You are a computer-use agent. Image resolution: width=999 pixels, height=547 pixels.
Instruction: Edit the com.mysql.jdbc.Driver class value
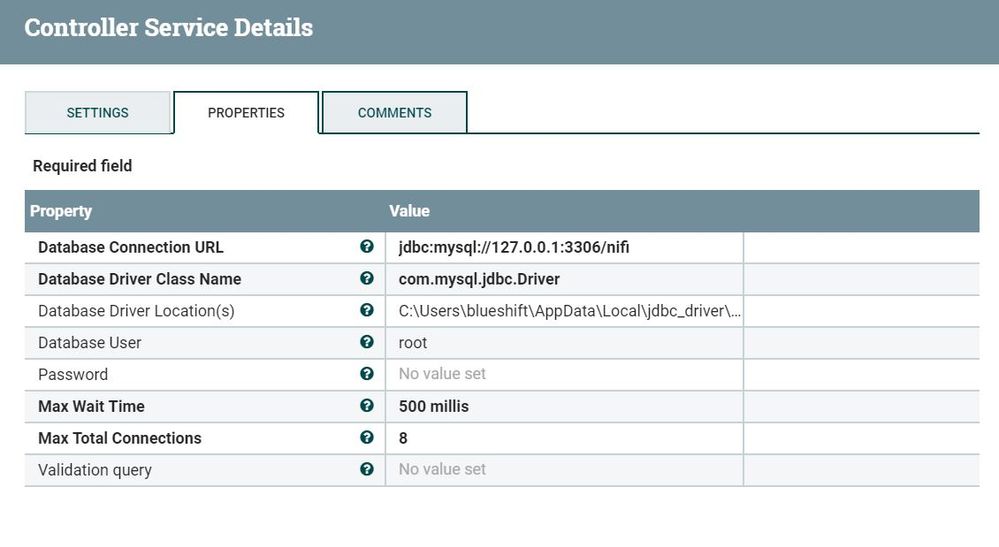tap(564, 279)
